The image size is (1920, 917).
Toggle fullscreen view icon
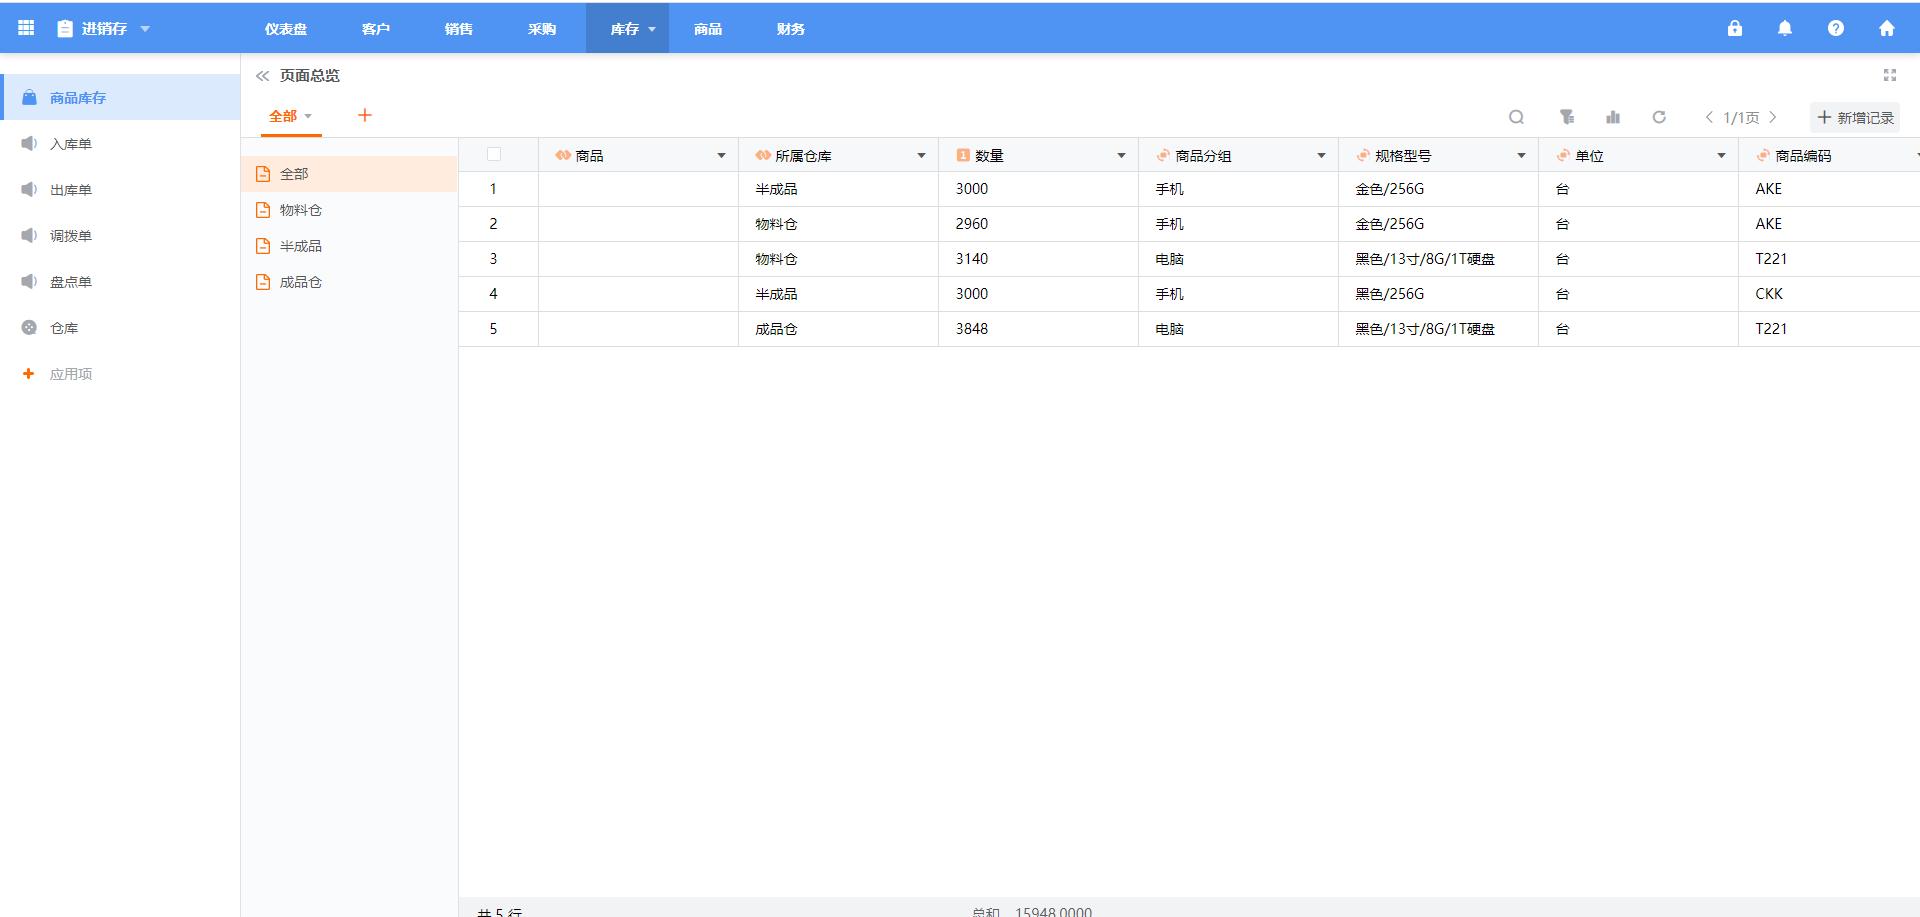pyautogui.click(x=1889, y=75)
